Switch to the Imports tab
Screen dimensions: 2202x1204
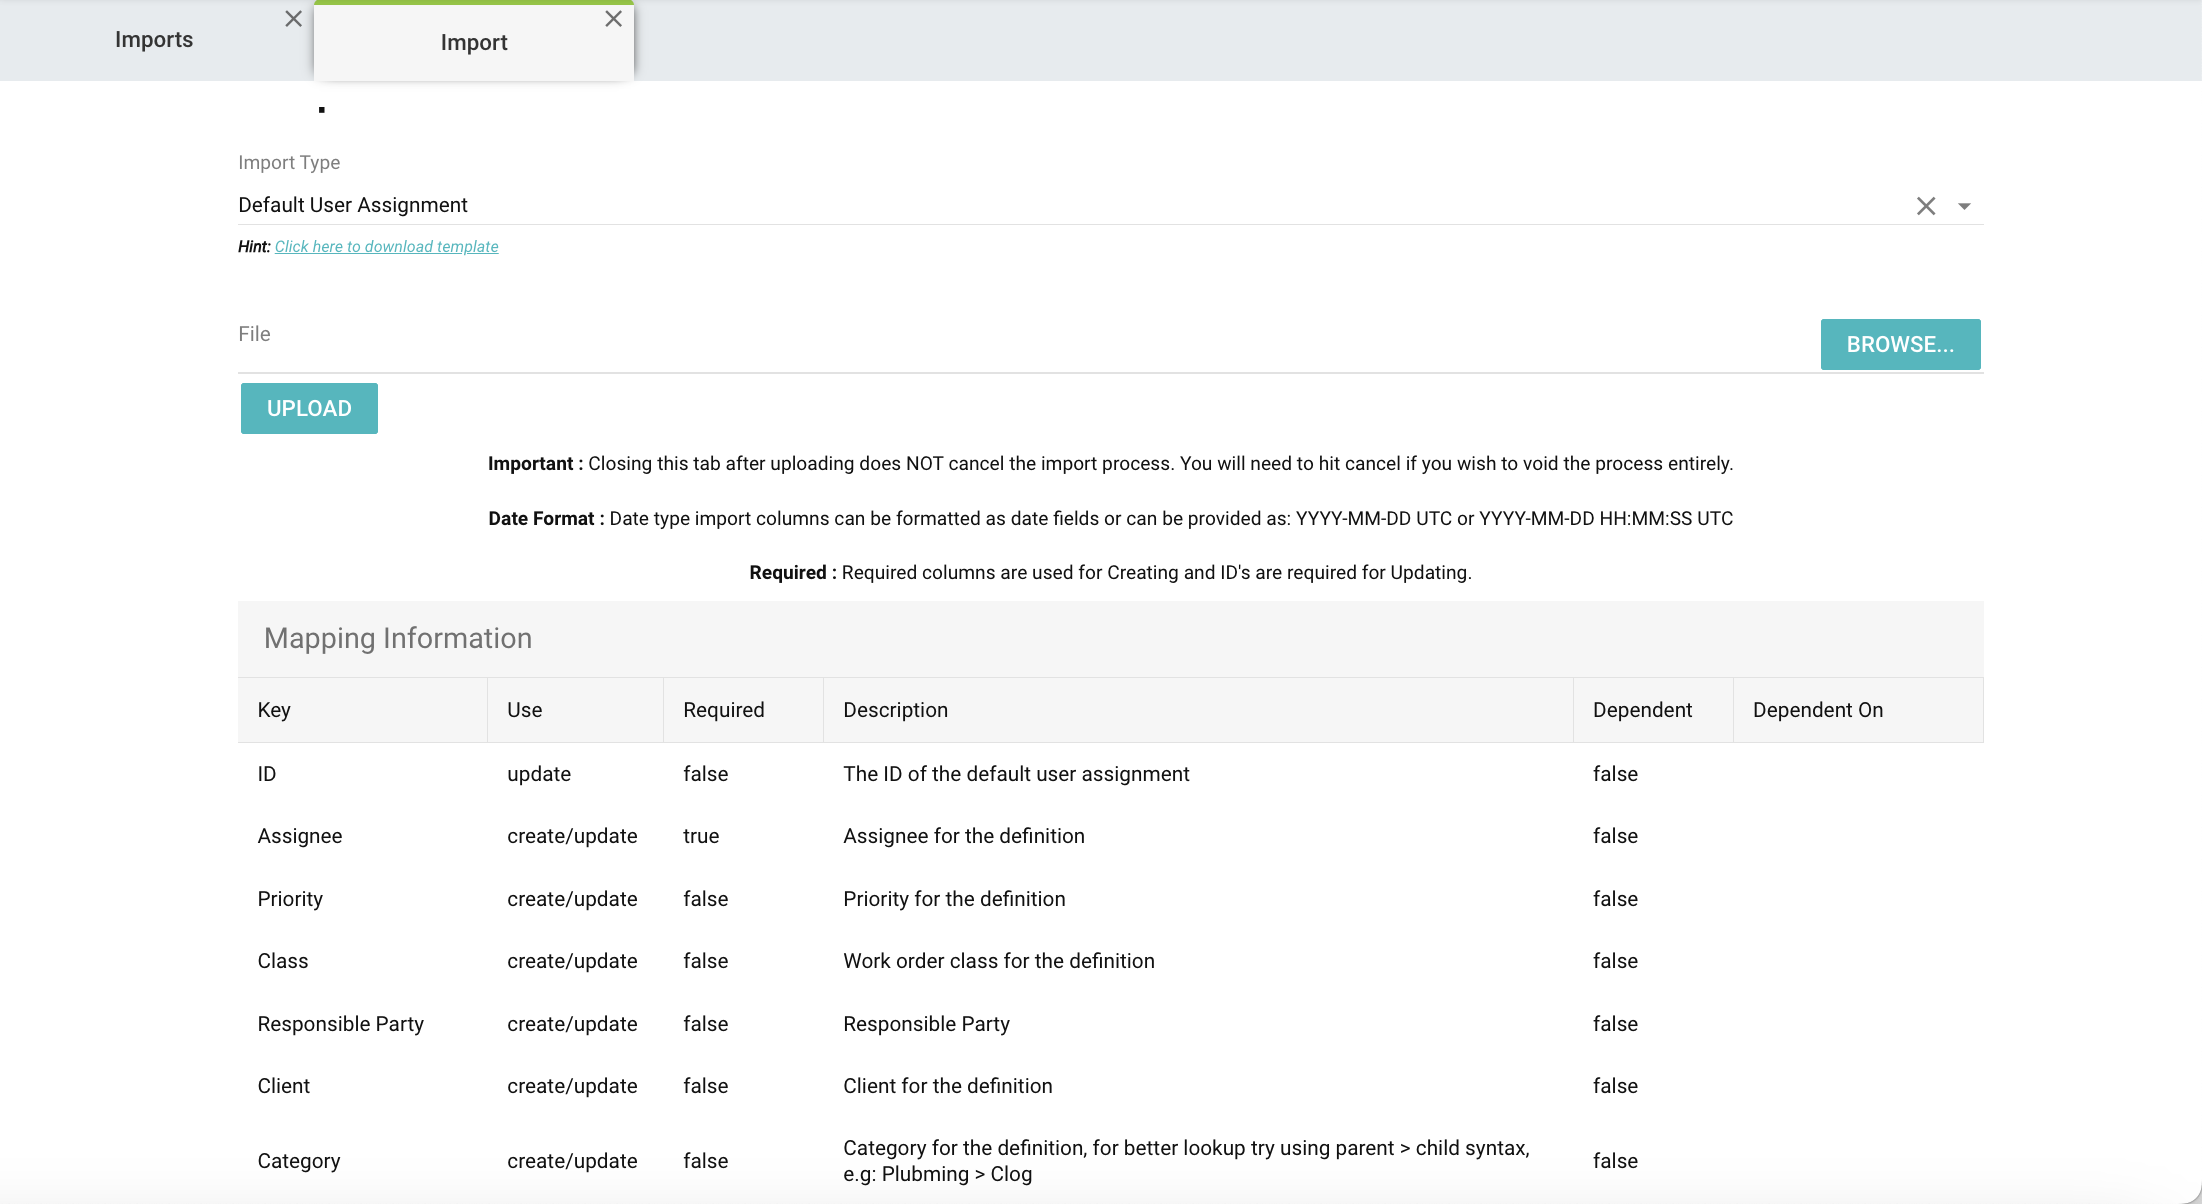click(x=154, y=40)
